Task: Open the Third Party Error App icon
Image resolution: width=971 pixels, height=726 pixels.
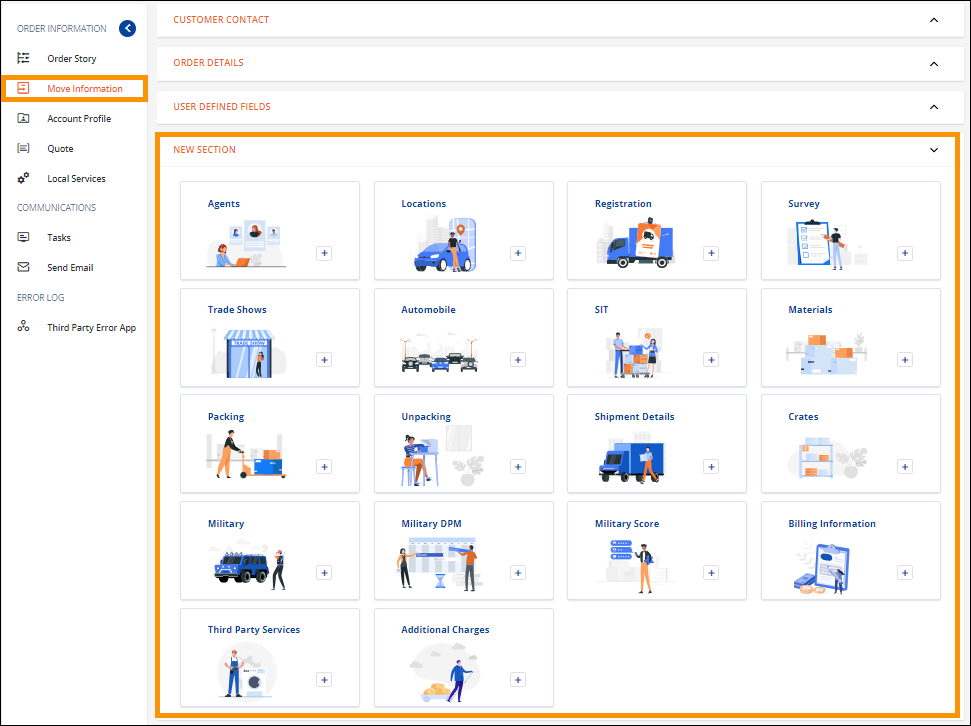Action: [x=23, y=326]
